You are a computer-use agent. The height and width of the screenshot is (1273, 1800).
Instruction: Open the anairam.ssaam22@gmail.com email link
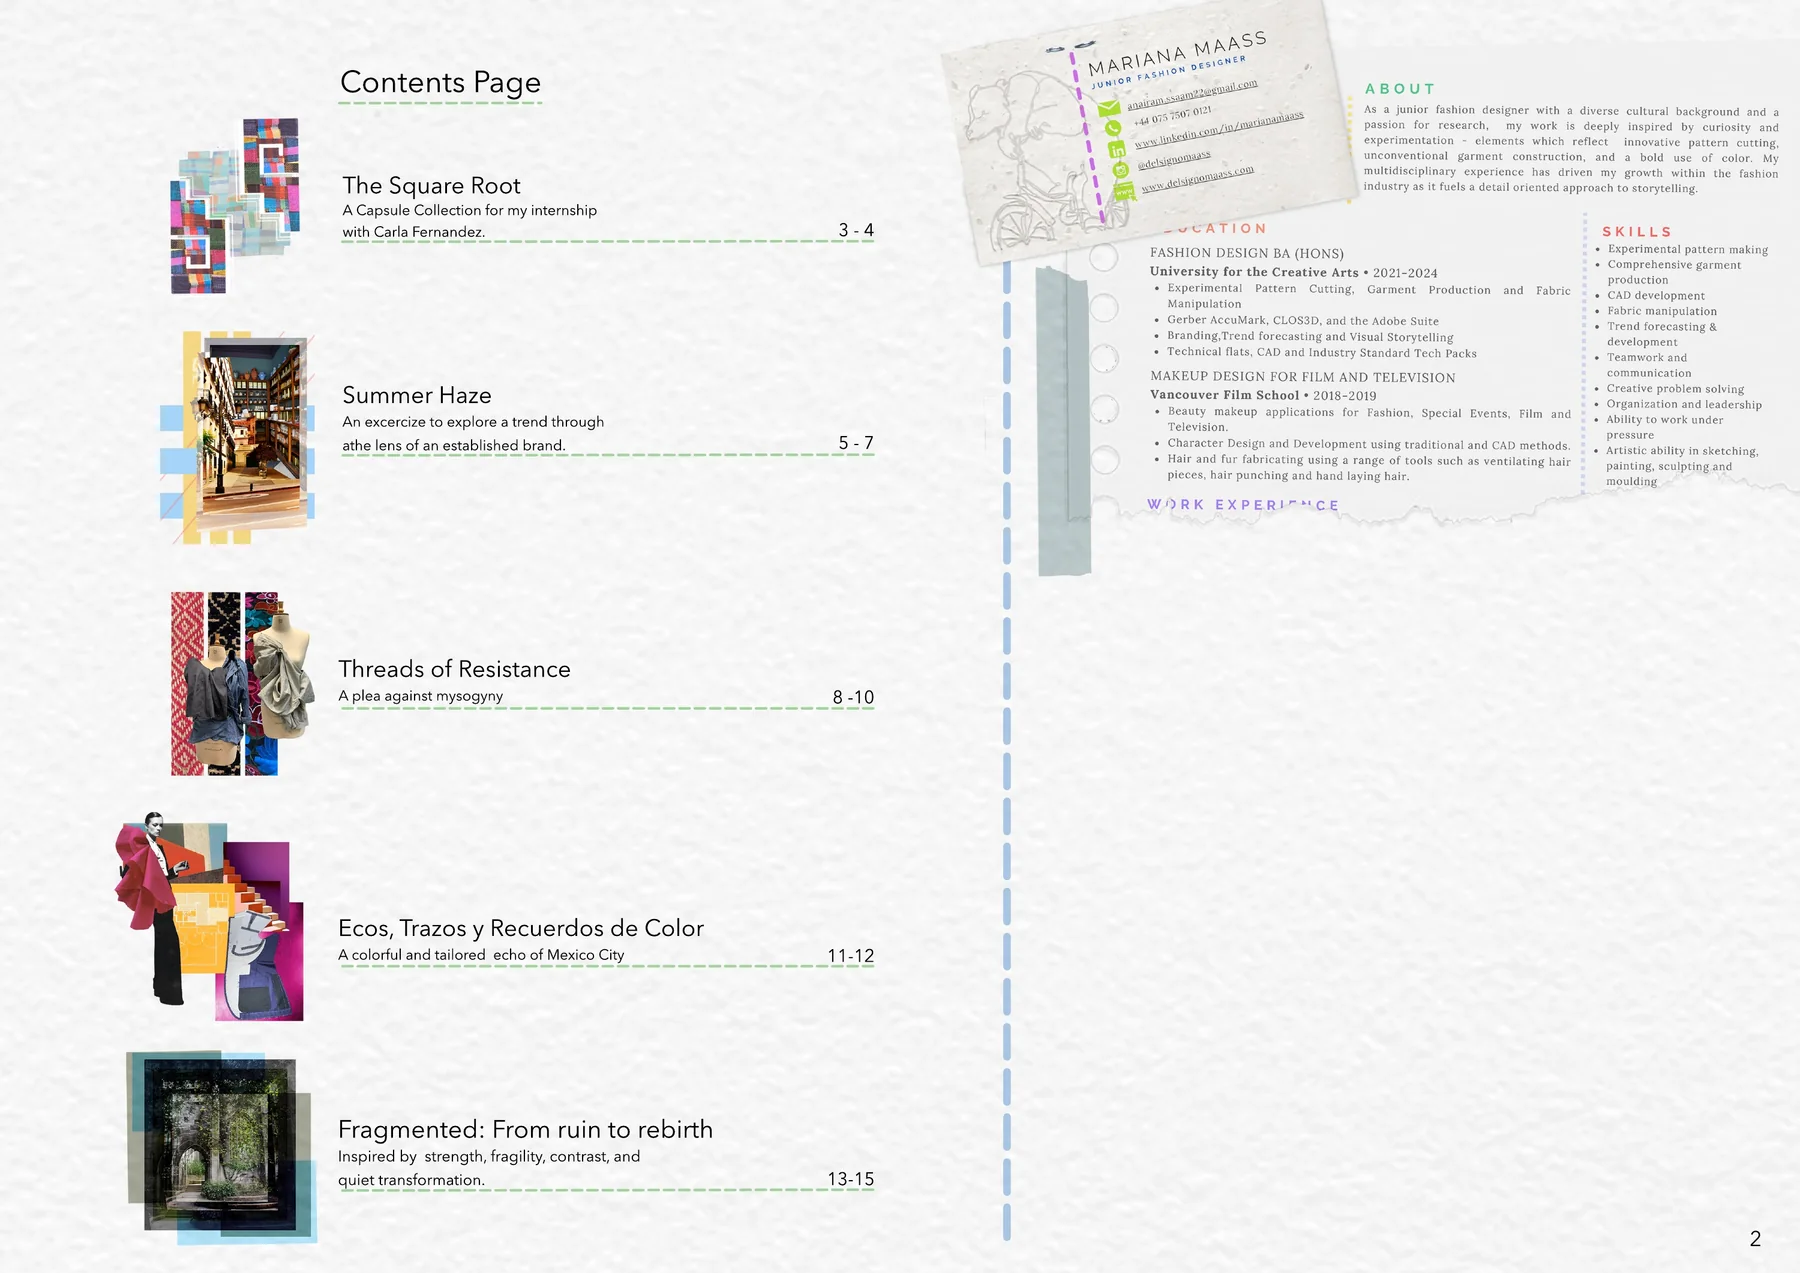(1192, 94)
